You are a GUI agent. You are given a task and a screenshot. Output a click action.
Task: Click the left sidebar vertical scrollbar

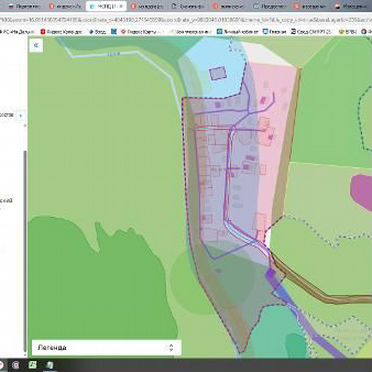[25, 250]
